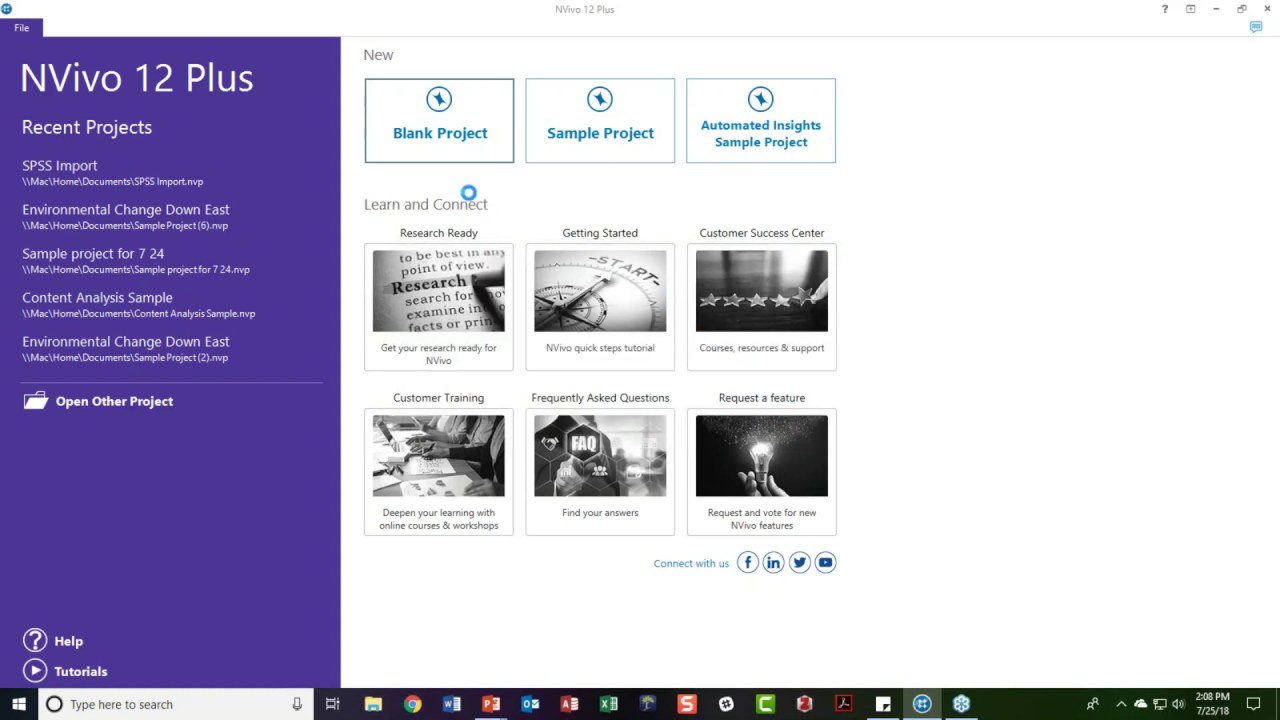
Task: Open the Sample Project tile
Action: pyautogui.click(x=600, y=121)
